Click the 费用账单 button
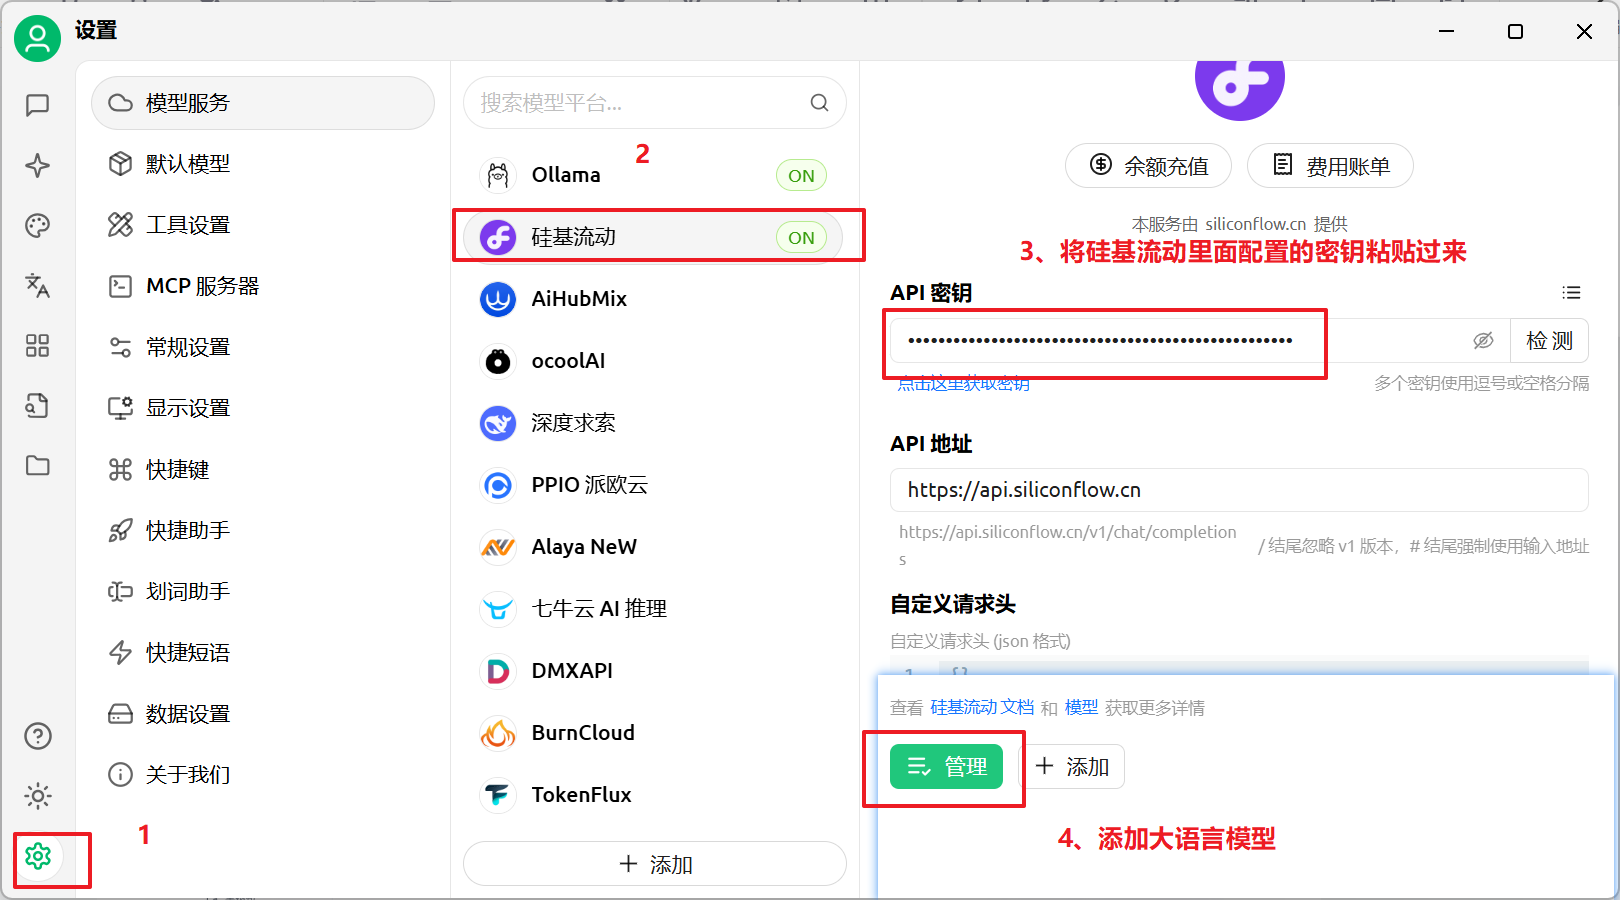Viewport: 1620px width, 900px height. (1330, 166)
